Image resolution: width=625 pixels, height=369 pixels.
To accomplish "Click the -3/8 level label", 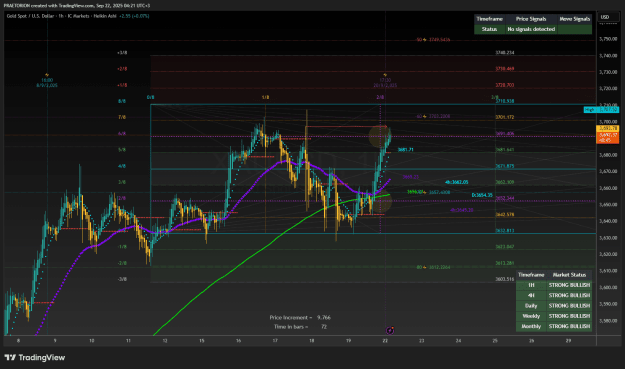I will click(x=122, y=279).
